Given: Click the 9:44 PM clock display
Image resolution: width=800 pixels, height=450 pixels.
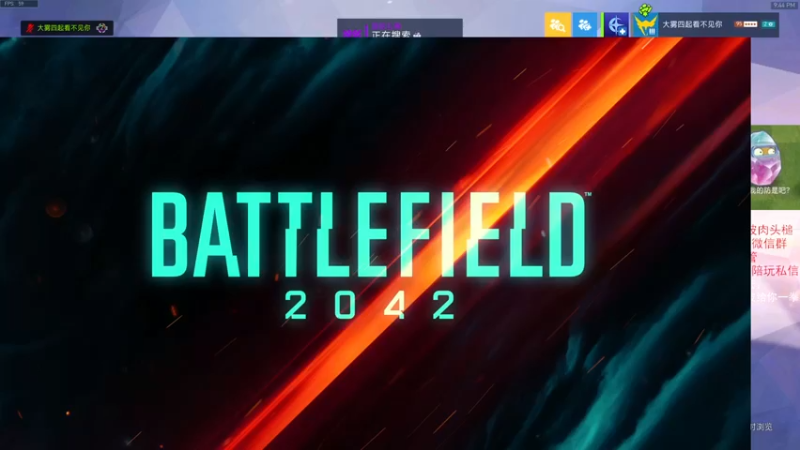Looking at the screenshot, I should [x=784, y=5].
